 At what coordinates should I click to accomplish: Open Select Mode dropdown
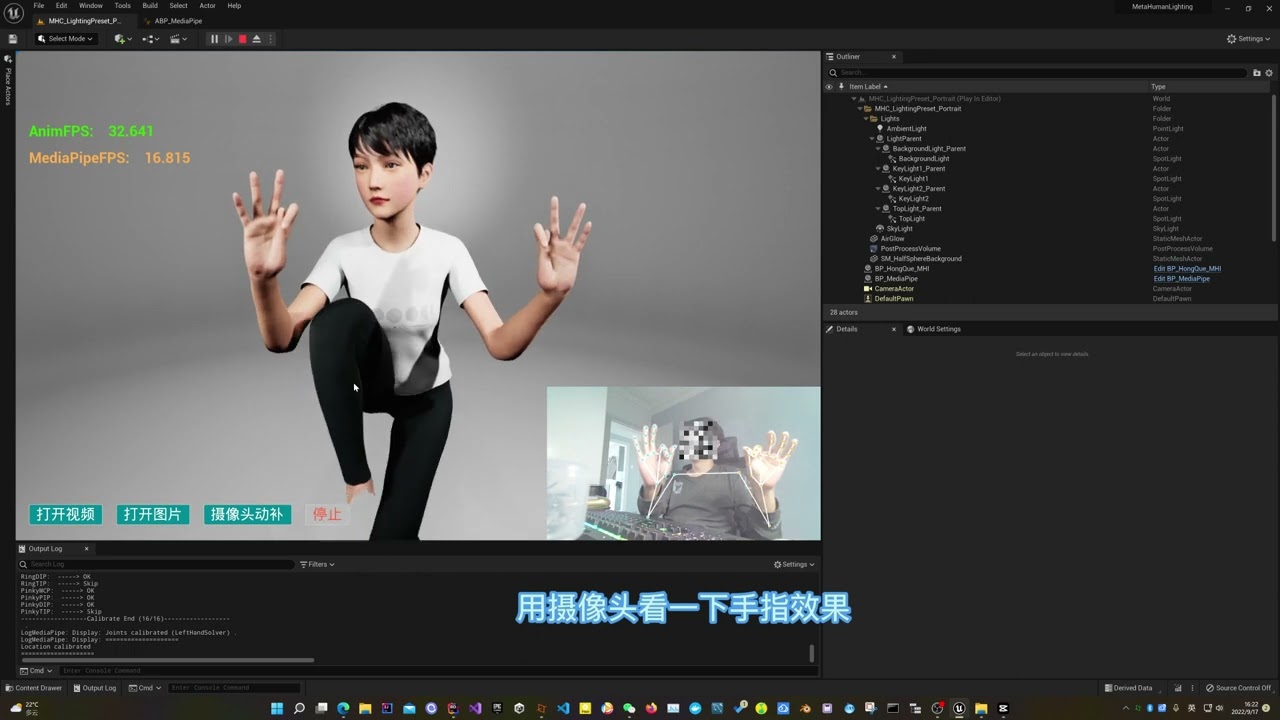[65, 39]
